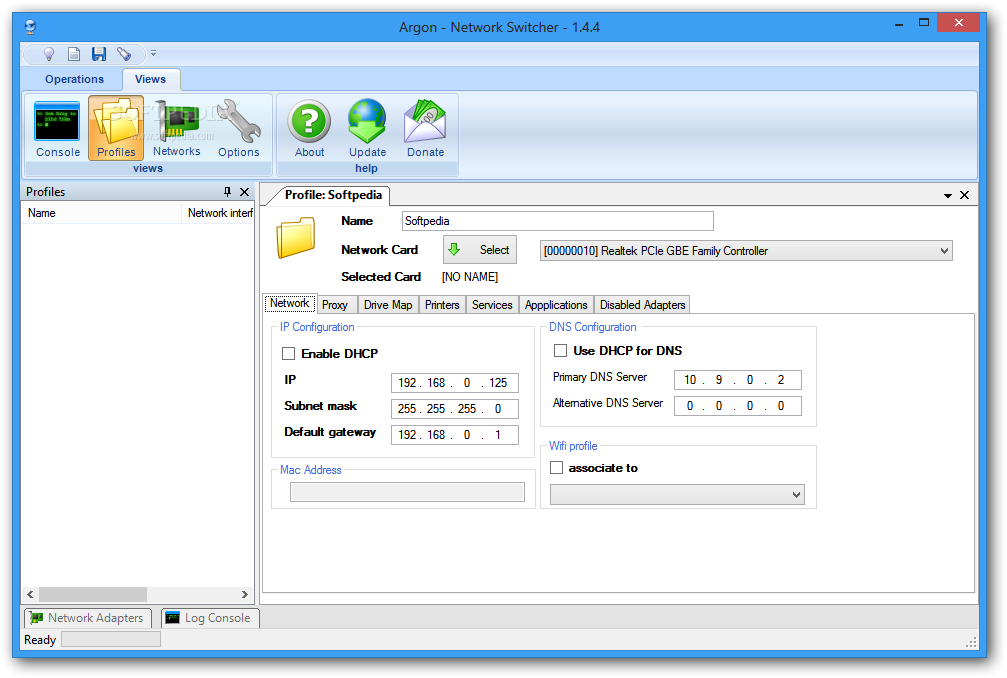
Task: Expand the Wifi profile dropdown
Action: [796, 494]
